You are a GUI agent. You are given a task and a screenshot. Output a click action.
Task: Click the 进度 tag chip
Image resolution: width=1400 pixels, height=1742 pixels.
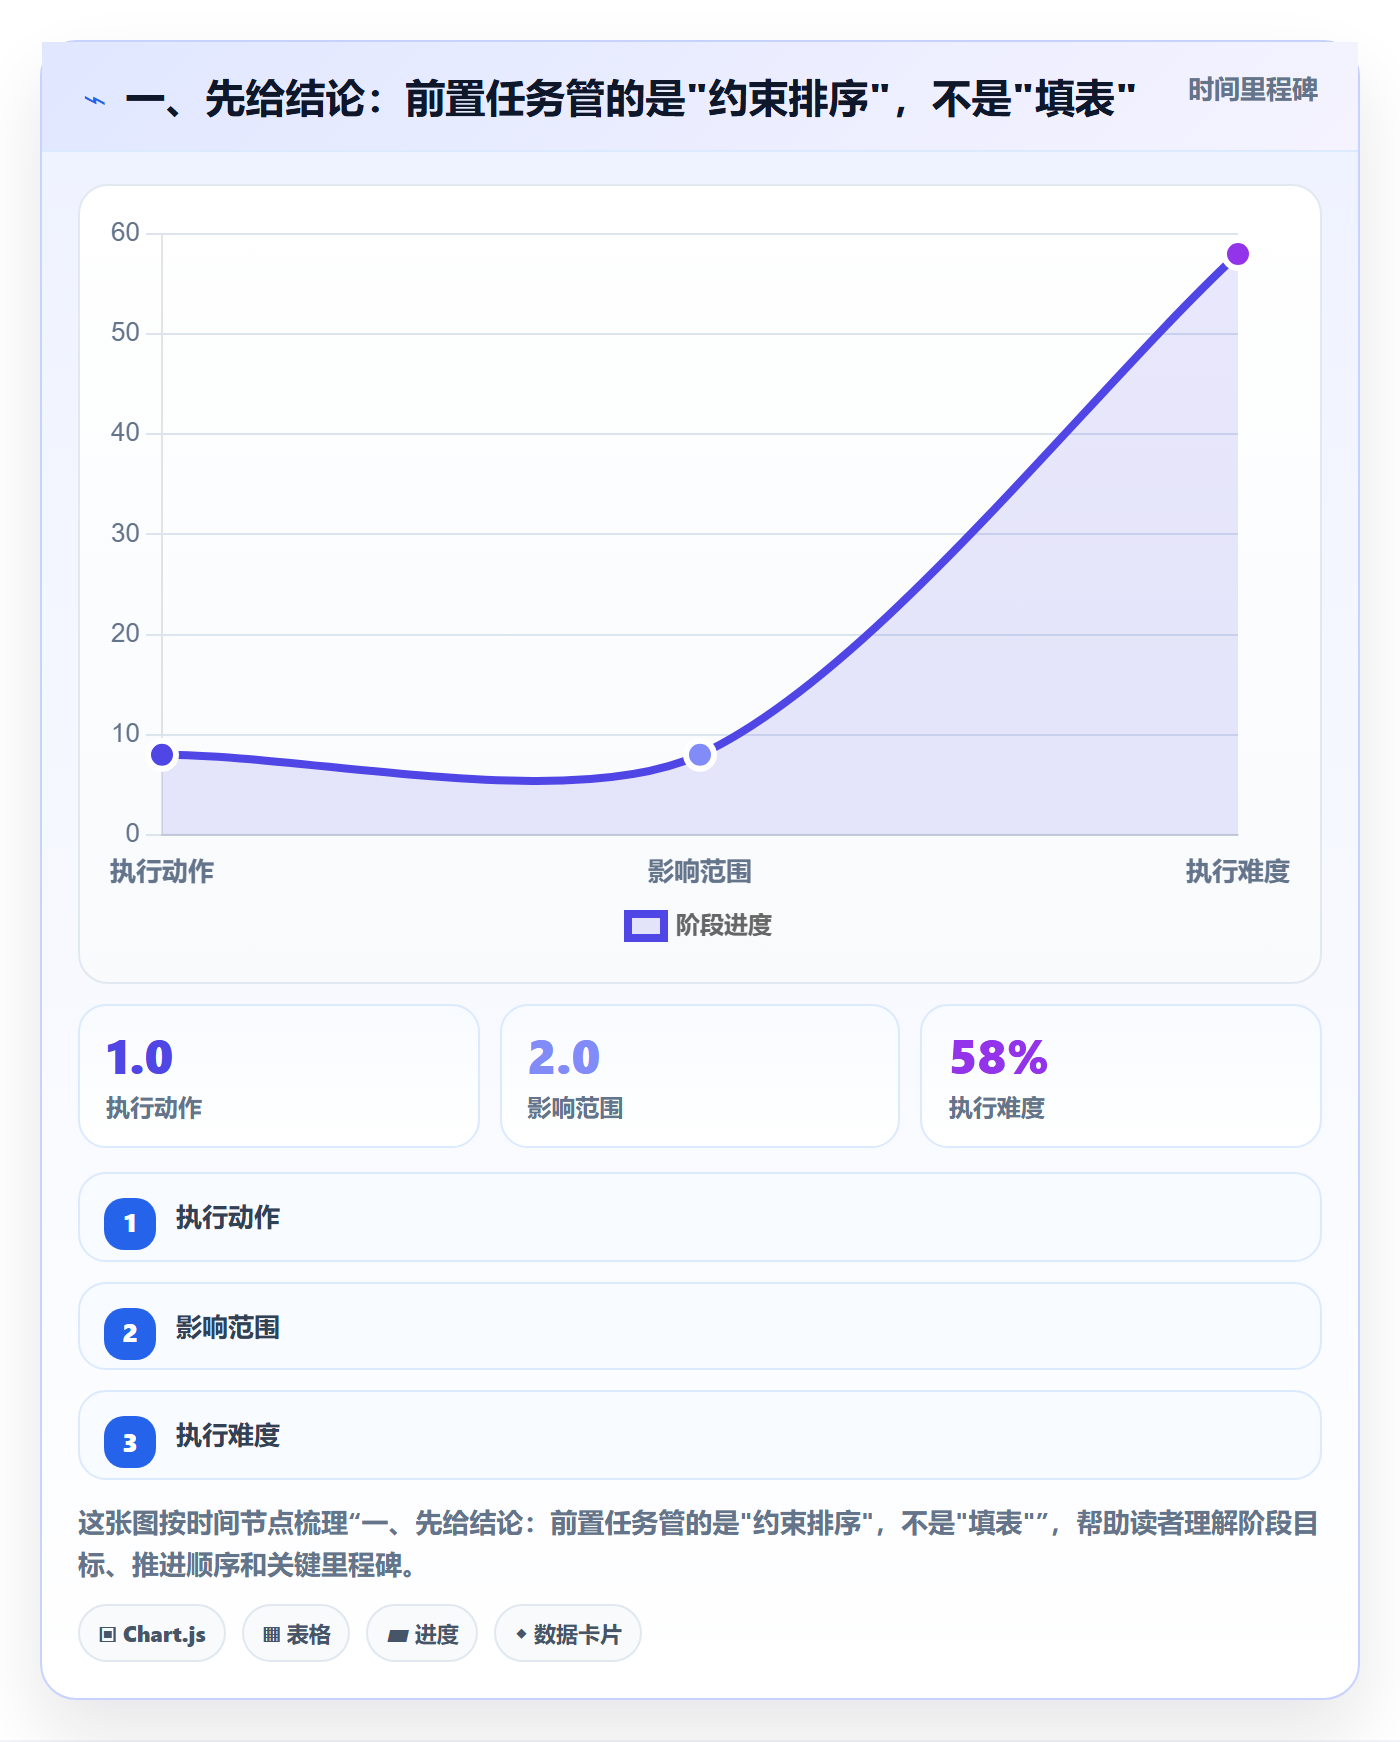pyautogui.click(x=422, y=1634)
